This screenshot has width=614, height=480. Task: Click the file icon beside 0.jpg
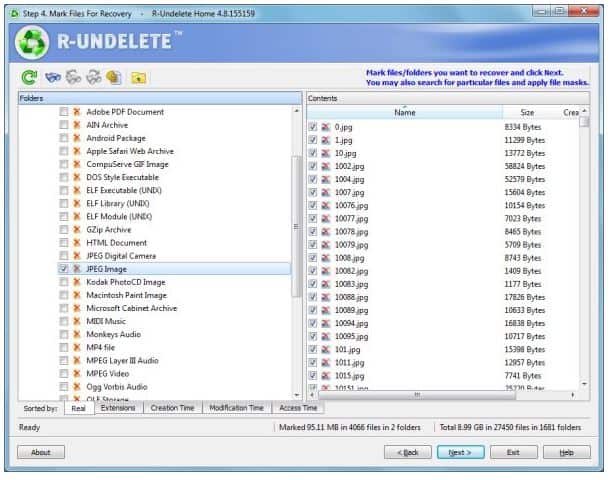[x=326, y=127]
